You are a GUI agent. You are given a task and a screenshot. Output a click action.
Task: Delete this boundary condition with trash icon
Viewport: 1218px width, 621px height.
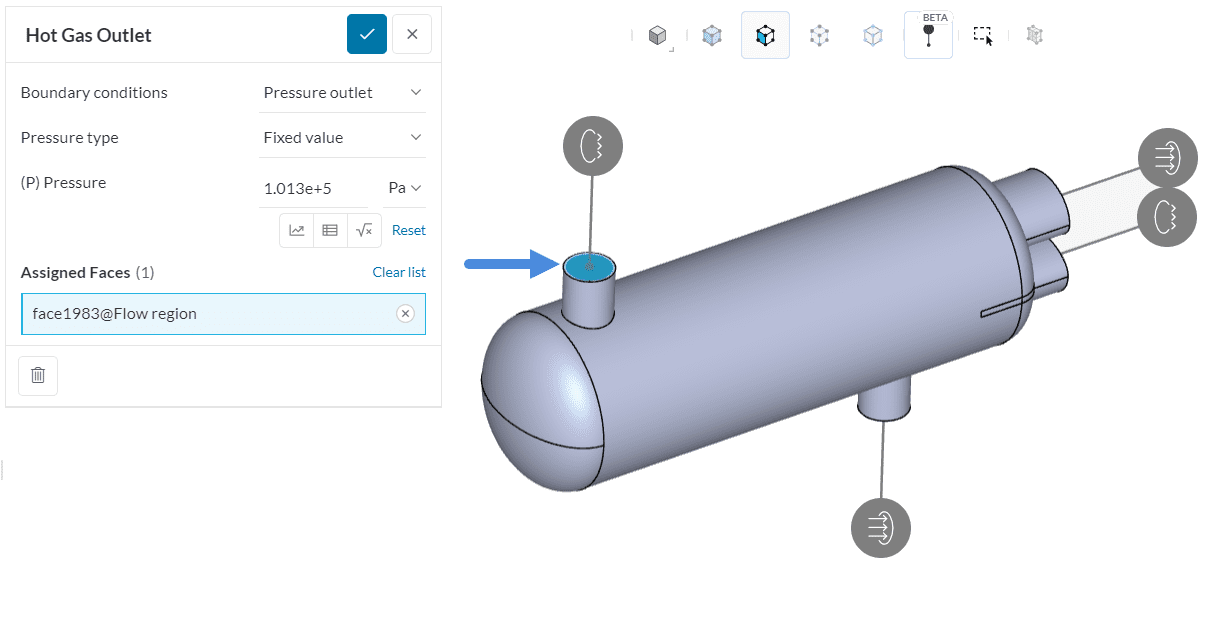[38, 376]
